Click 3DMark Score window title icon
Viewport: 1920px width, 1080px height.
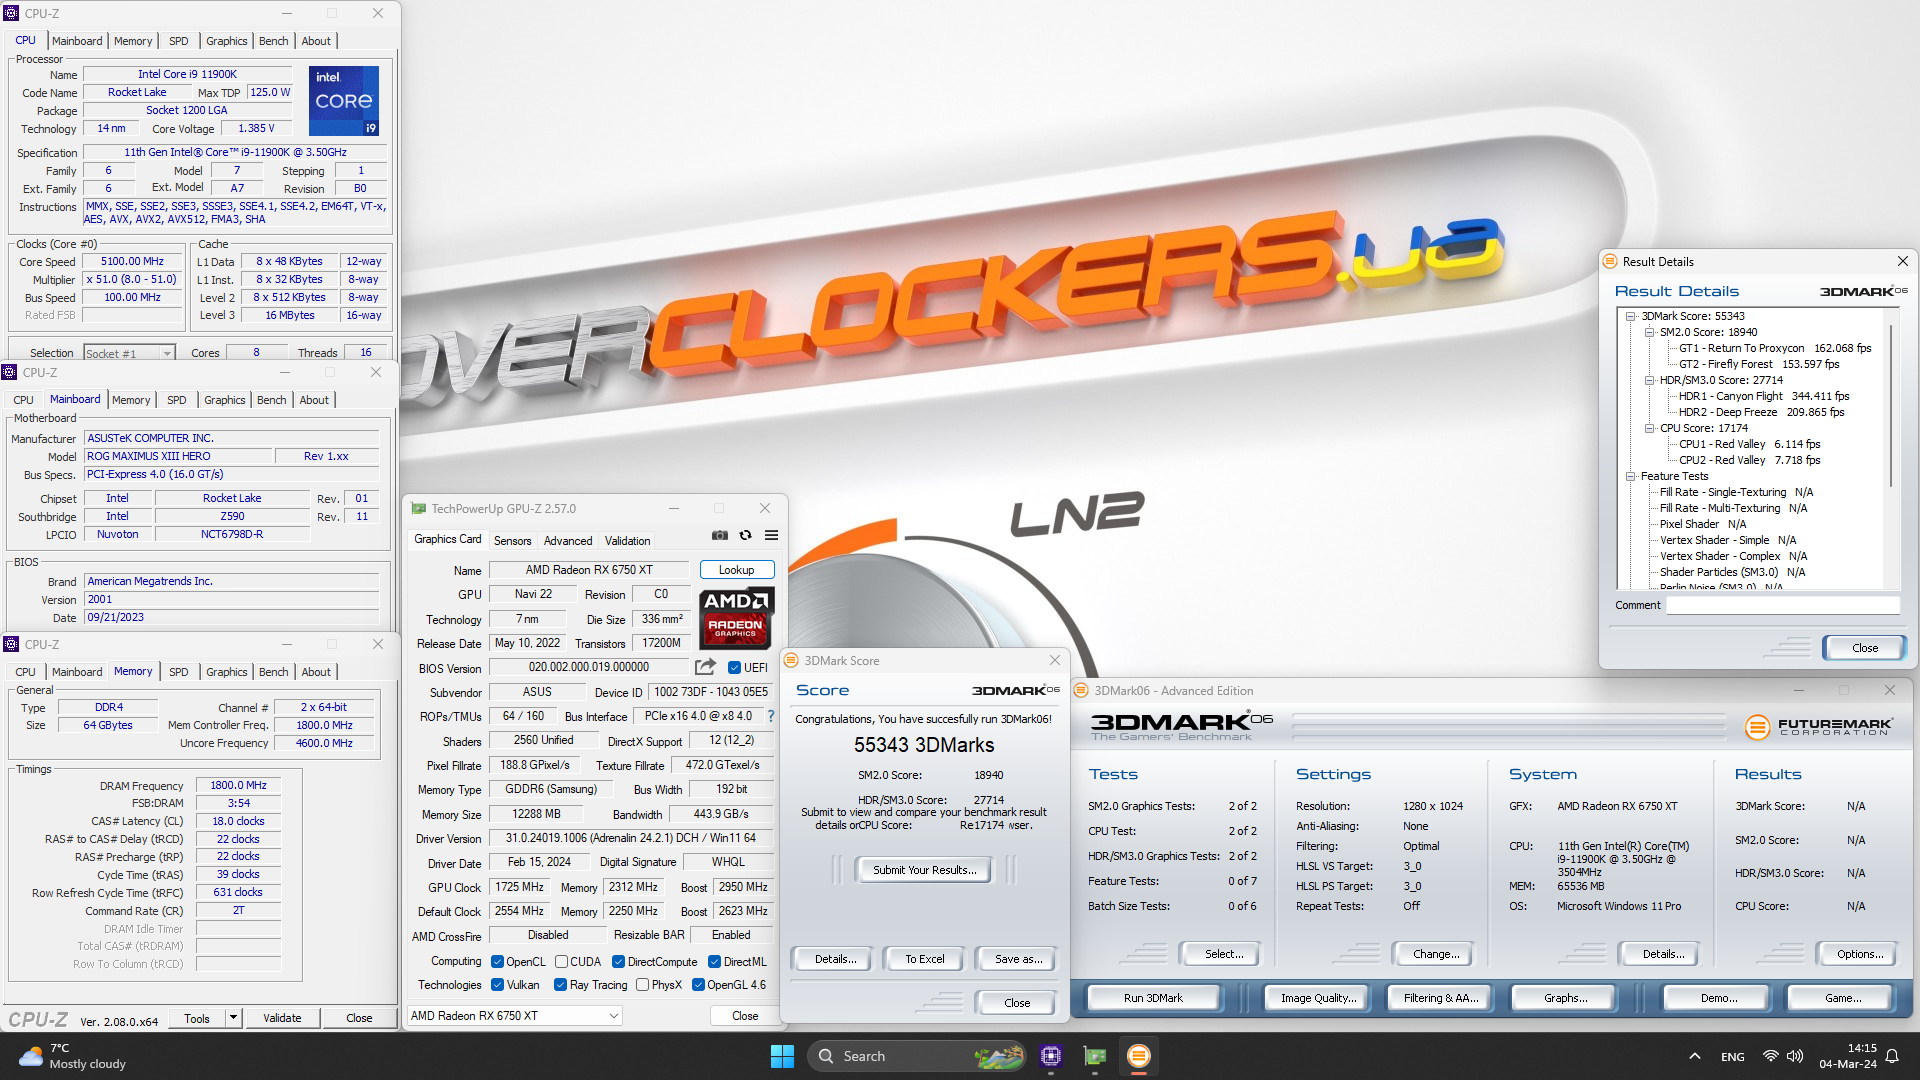coord(791,660)
